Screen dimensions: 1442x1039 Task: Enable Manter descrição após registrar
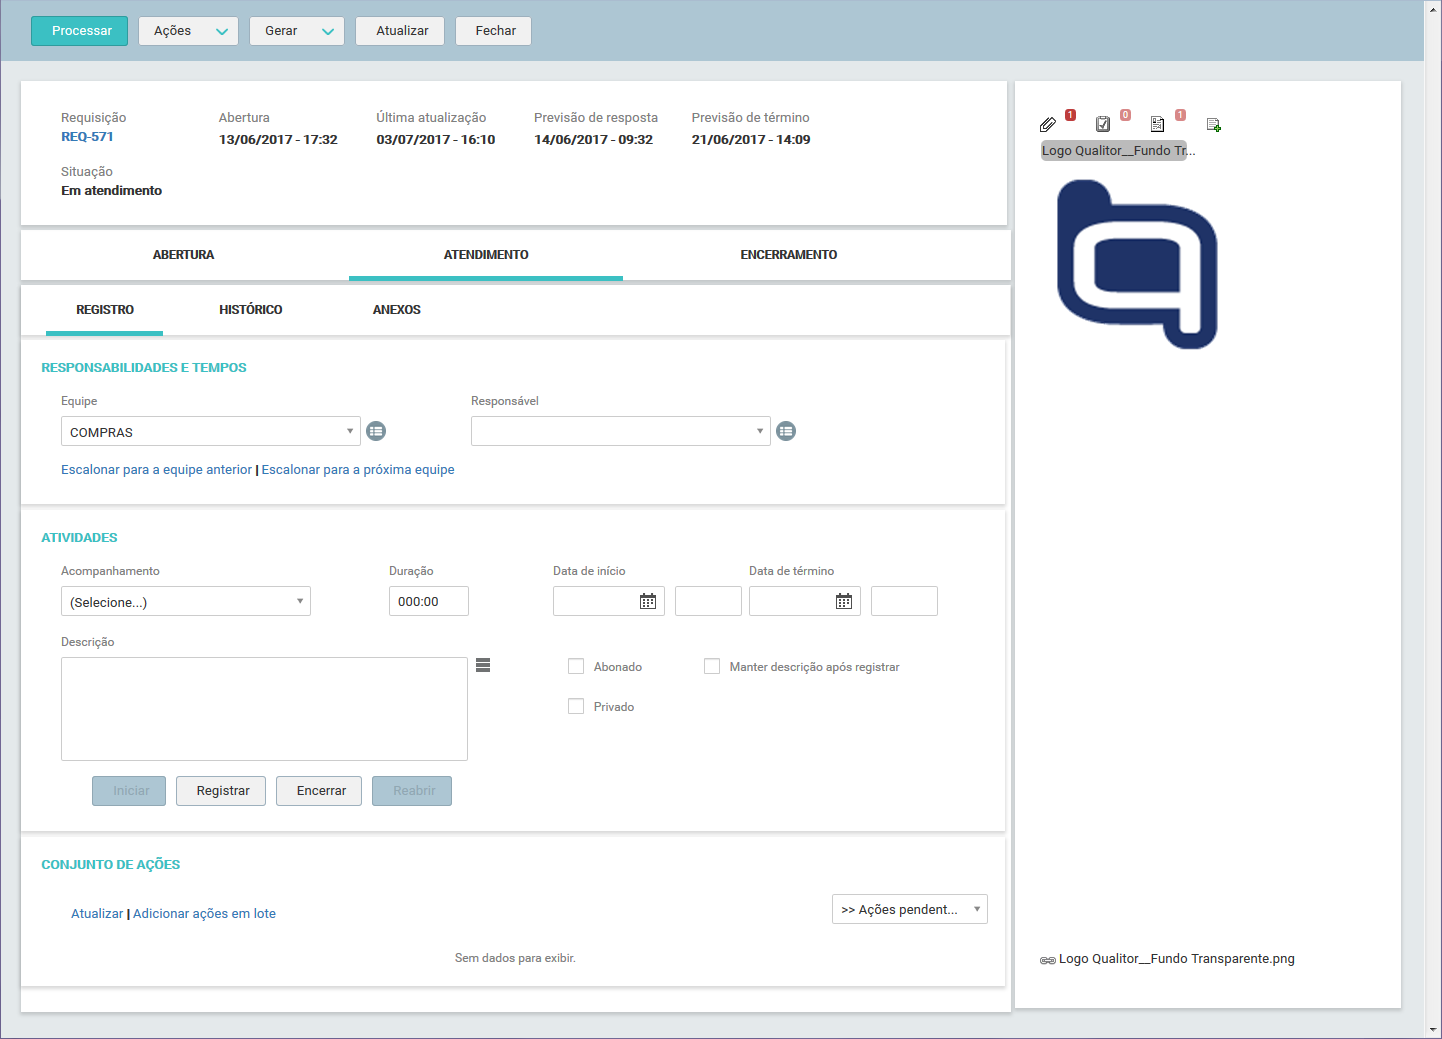point(712,667)
